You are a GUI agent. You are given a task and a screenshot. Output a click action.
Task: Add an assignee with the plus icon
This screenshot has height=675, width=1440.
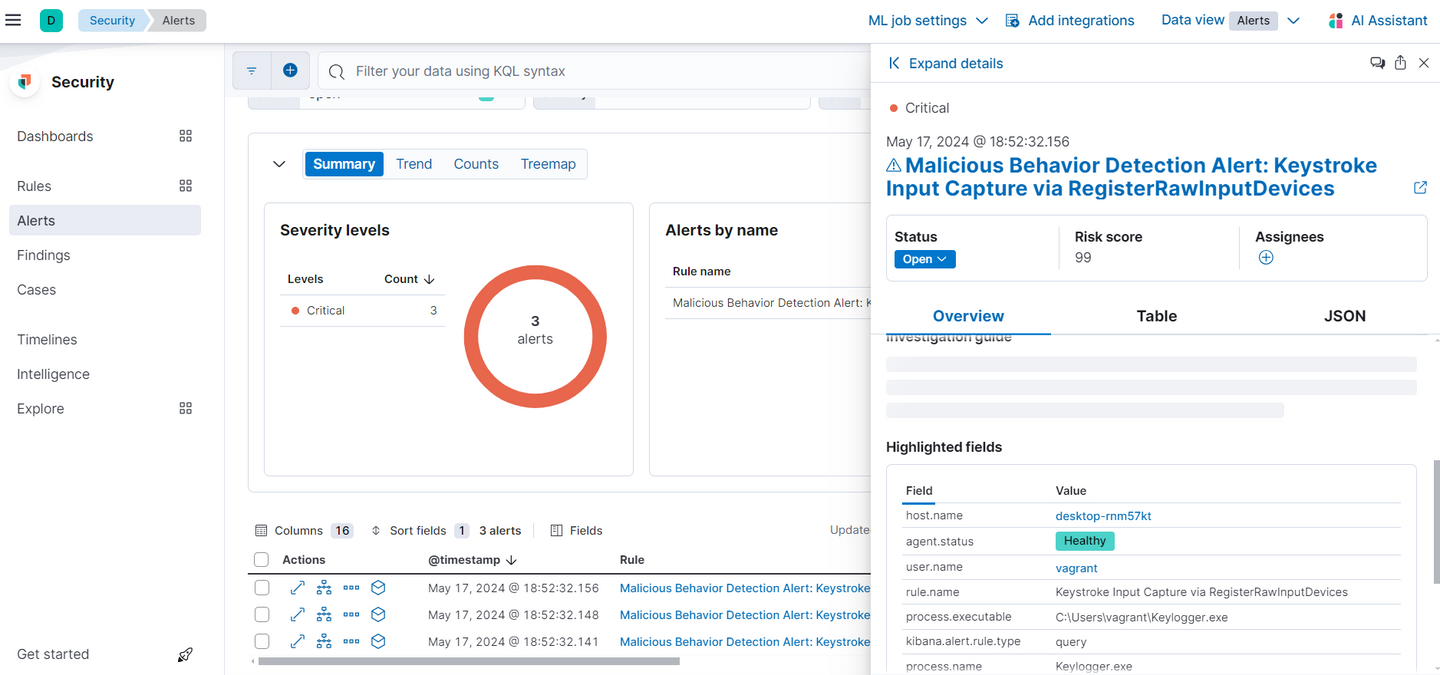pos(1265,258)
